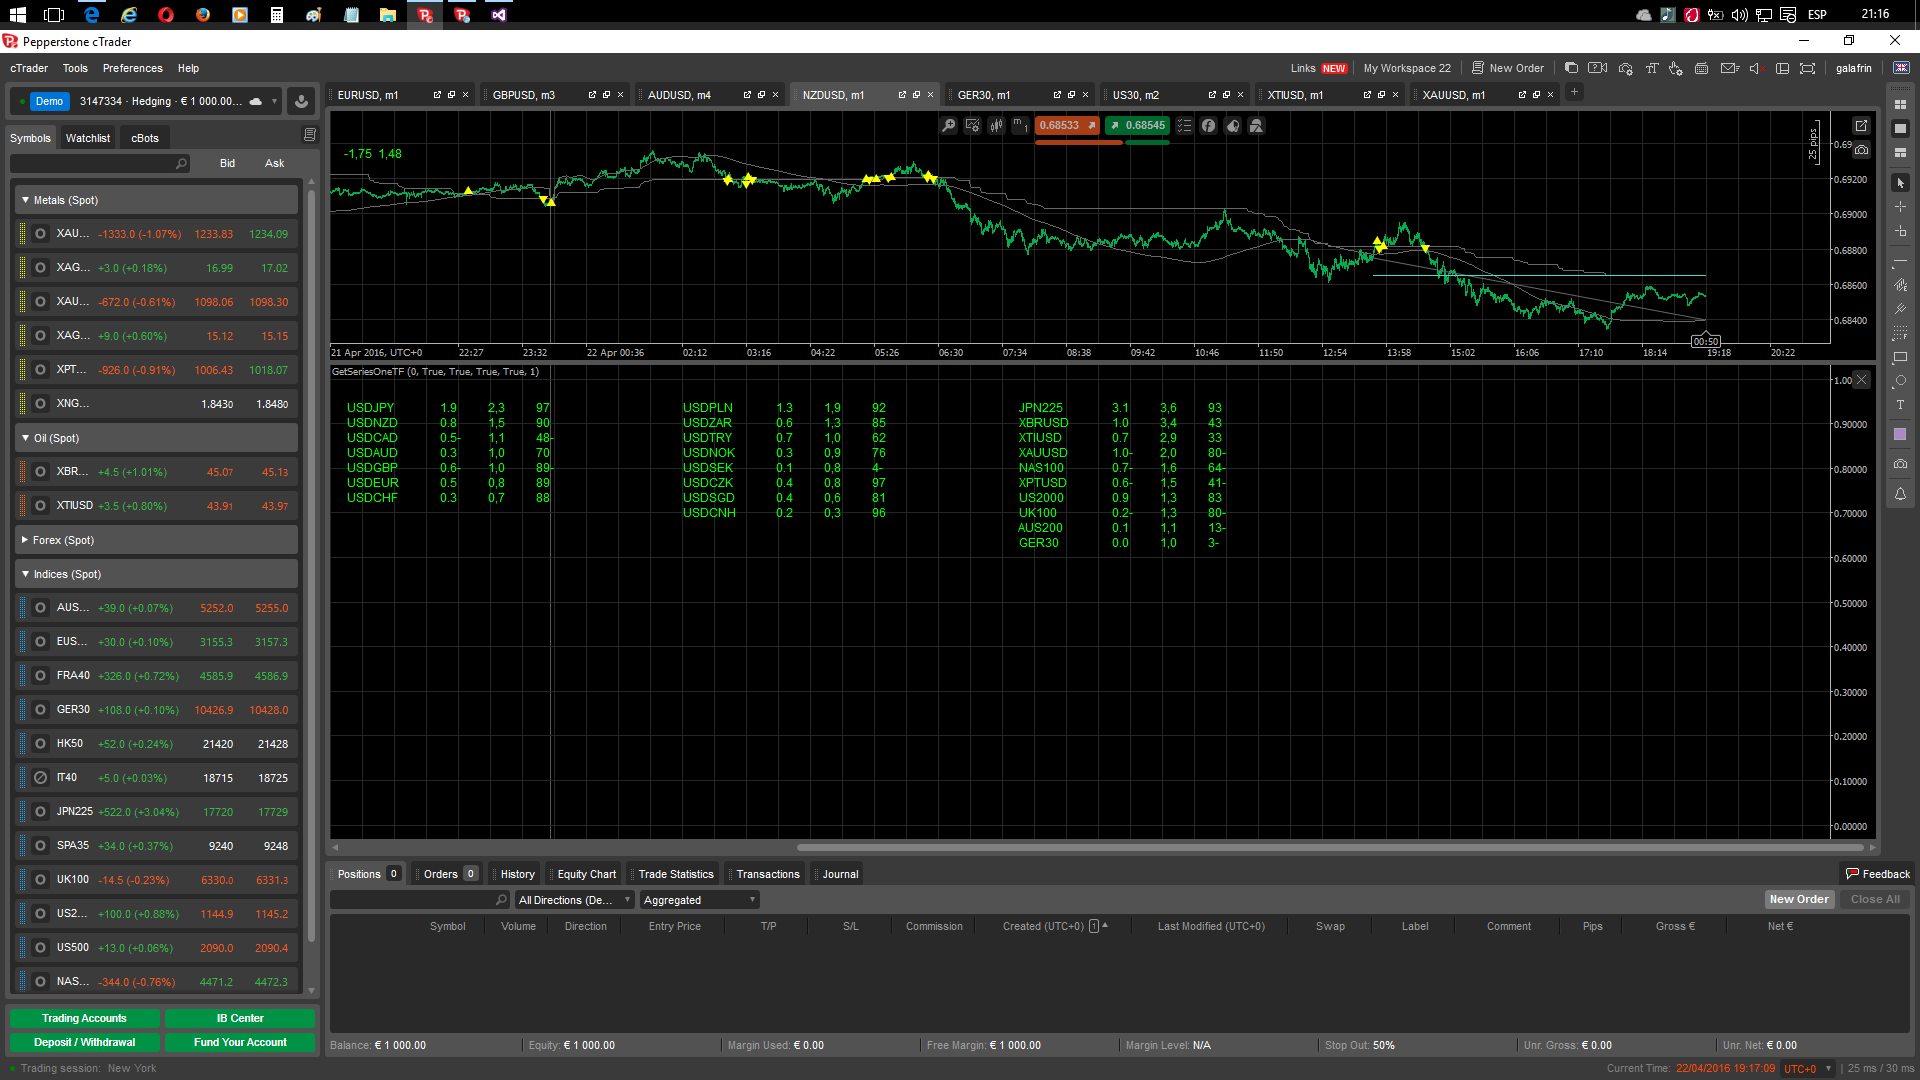Open the All Directions filter dropdown
The image size is (1920, 1080).
(x=574, y=900)
